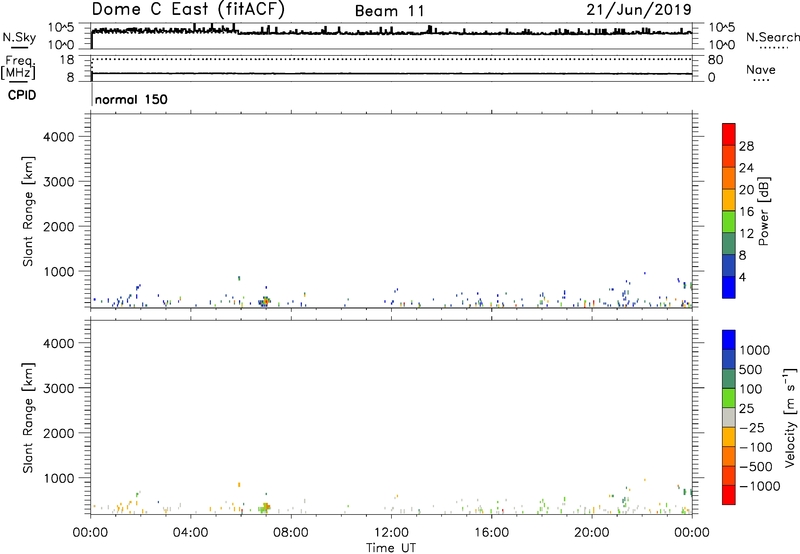
Task: Click the velocity panel 'Slant Range [km]' label
Action: coord(28,418)
